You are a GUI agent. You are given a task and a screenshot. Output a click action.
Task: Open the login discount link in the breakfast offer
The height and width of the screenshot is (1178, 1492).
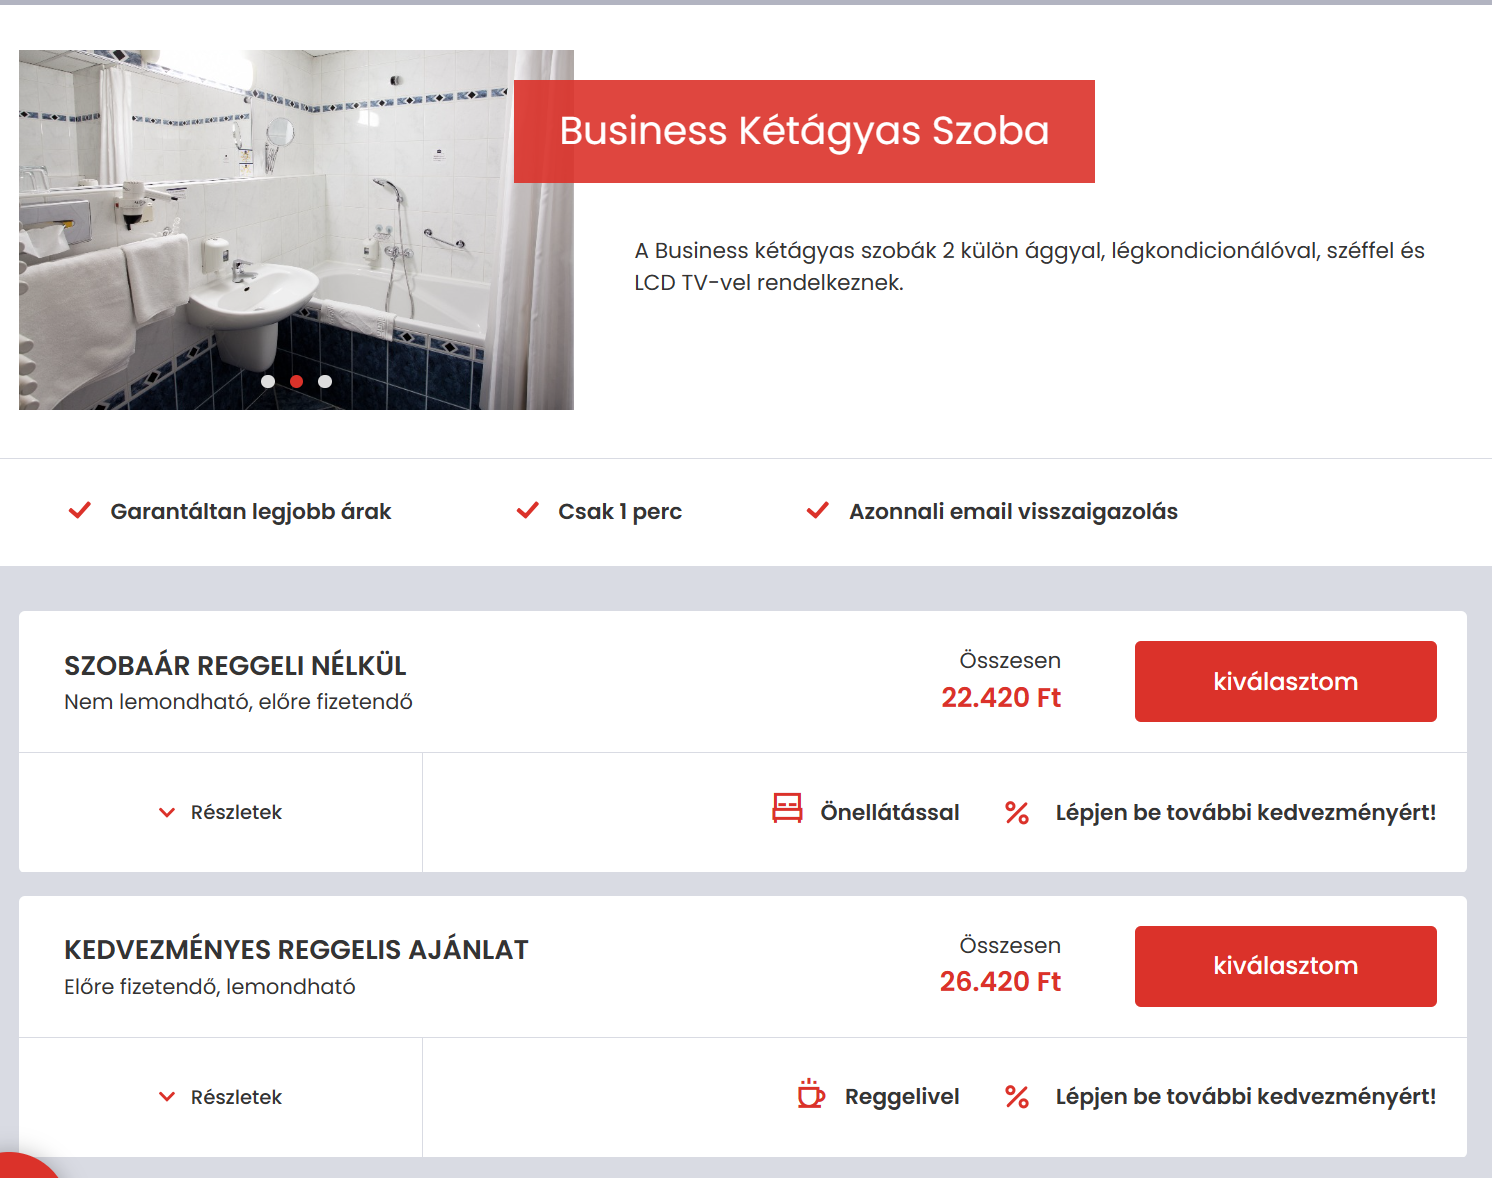point(1245,1097)
